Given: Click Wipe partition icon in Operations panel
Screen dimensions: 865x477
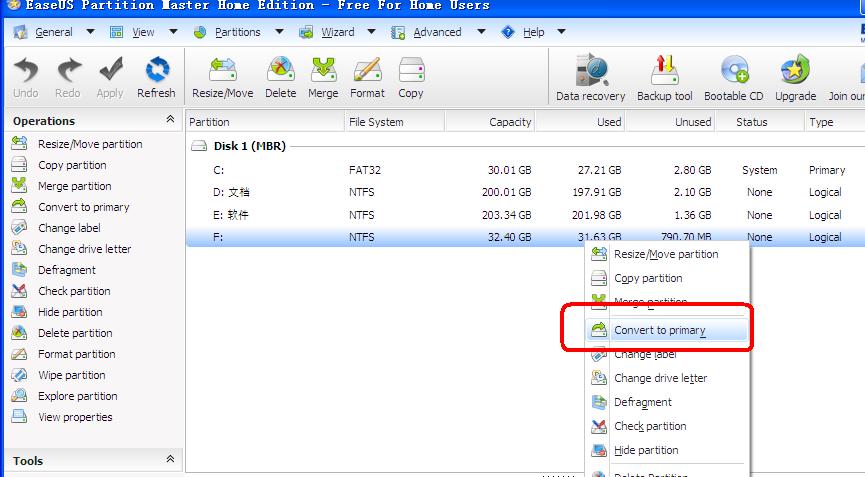Looking at the screenshot, I should click(x=19, y=374).
